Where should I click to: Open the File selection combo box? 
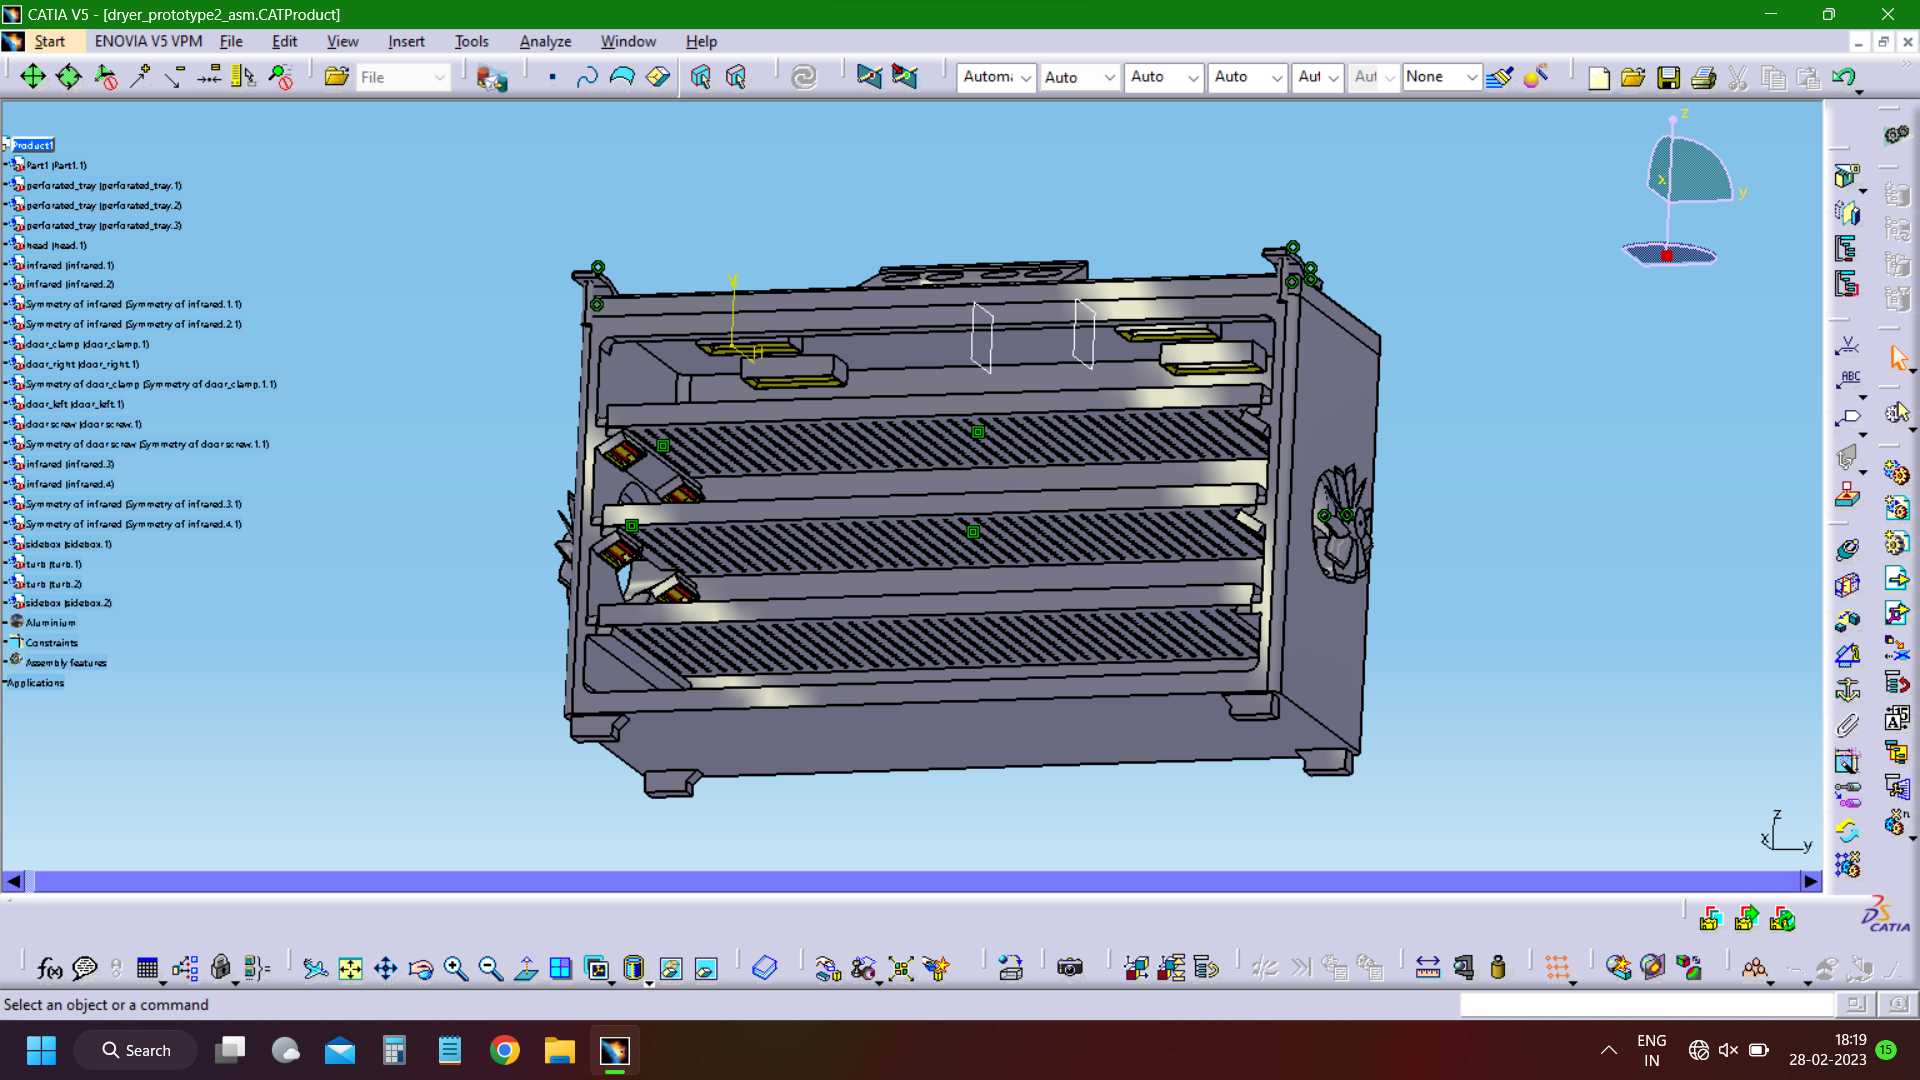[x=403, y=77]
